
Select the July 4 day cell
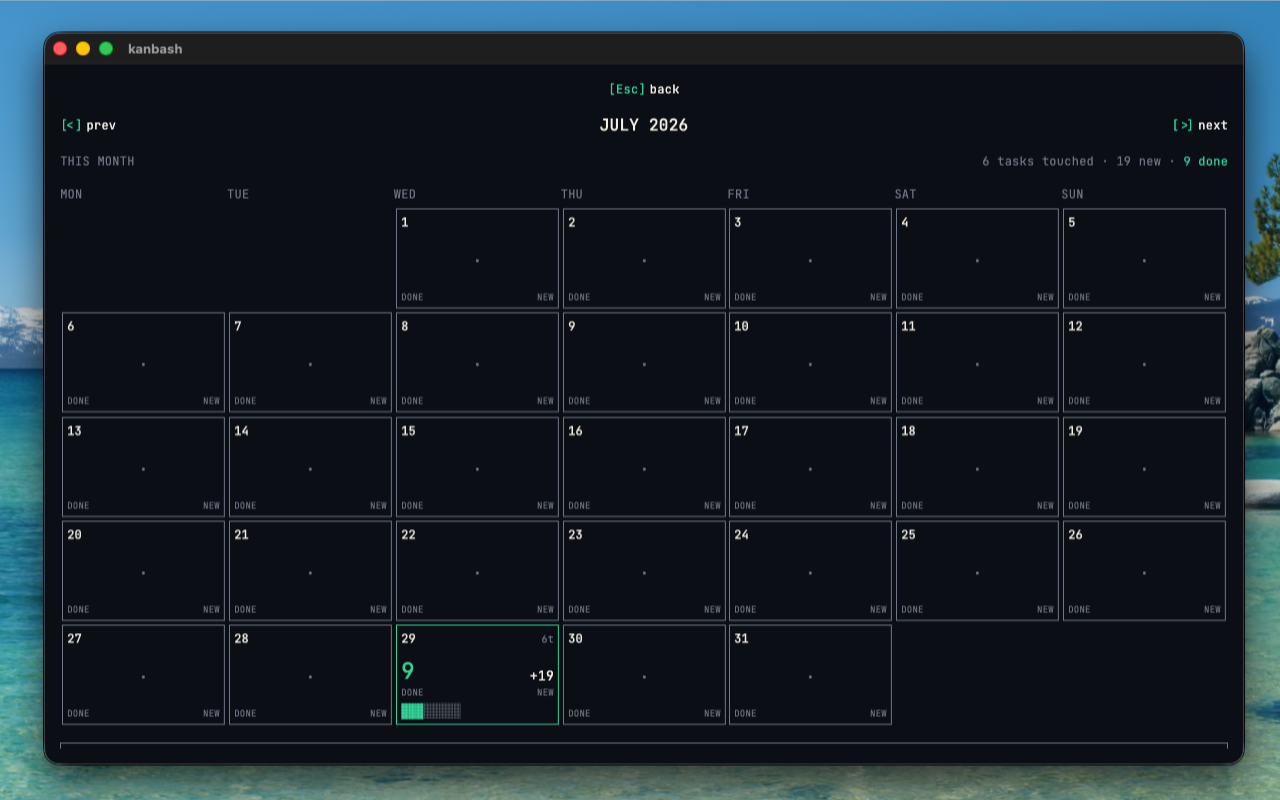pos(977,258)
